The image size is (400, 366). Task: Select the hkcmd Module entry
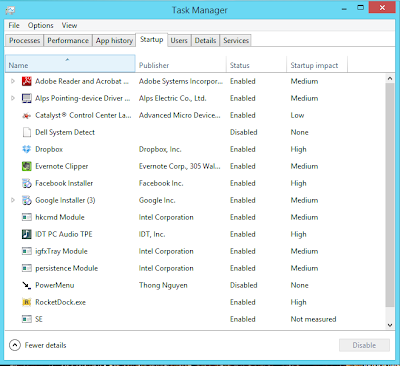pos(60,217)
